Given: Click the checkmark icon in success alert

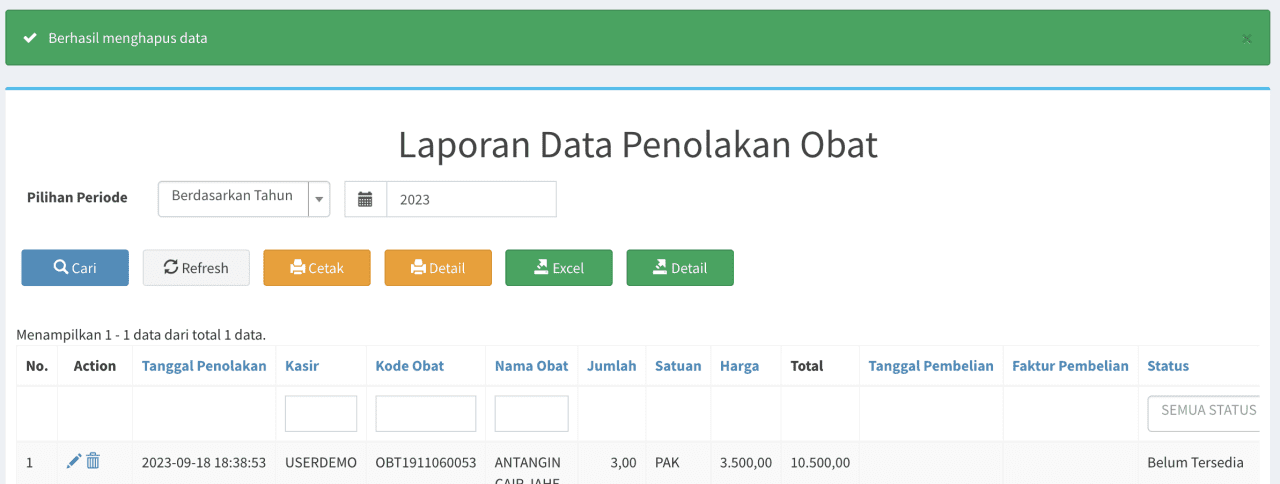Looking at the screenshot, I should coord(30,38).
